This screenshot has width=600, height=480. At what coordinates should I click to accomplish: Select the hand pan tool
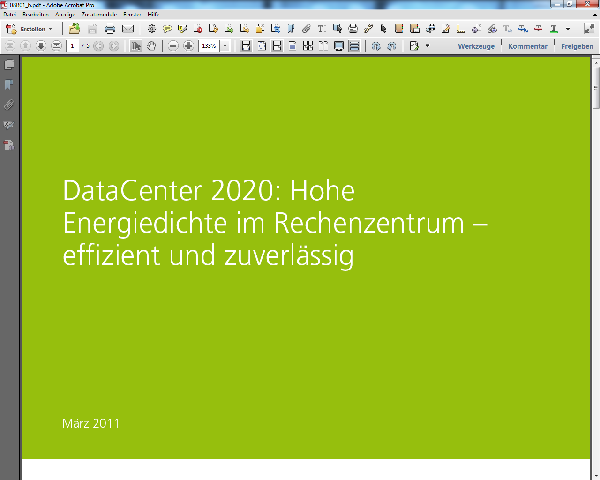pos(152,46)
